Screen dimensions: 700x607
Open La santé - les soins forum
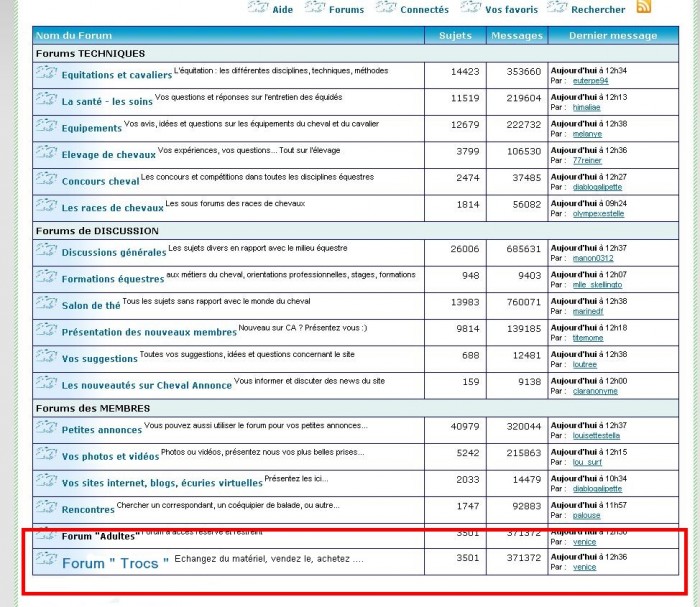click(107, 102)
